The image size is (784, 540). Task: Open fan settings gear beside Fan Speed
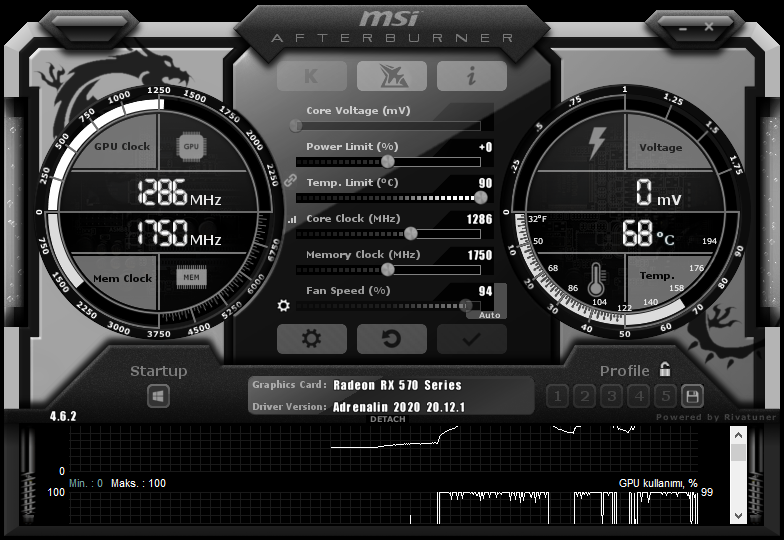tap(284, 306)
